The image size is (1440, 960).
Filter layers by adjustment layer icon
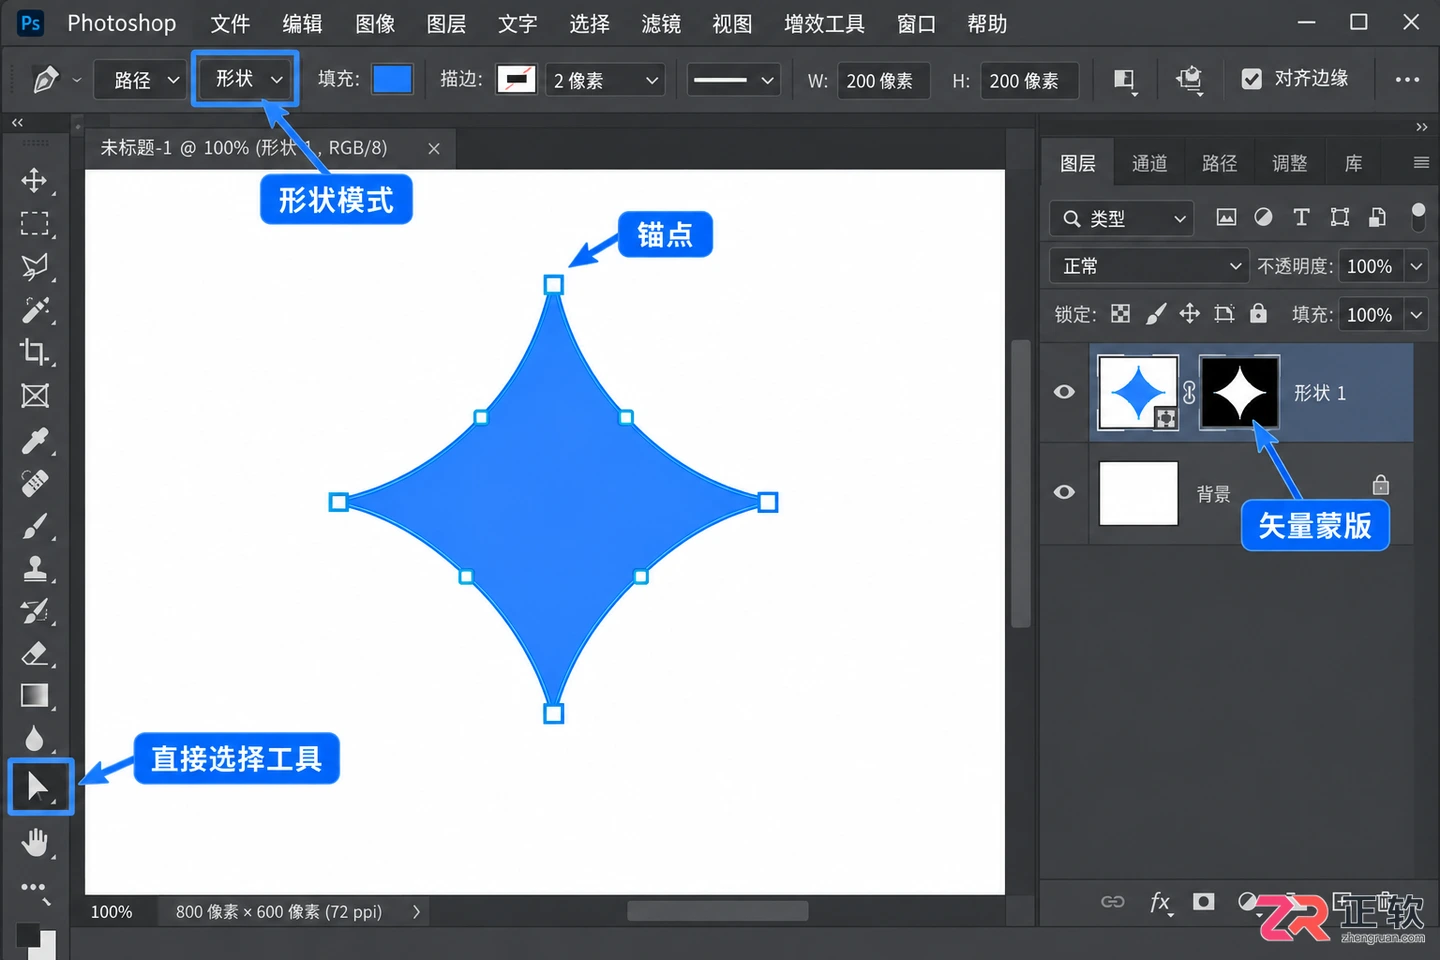pyautogui.click(x=1264, y=217)
